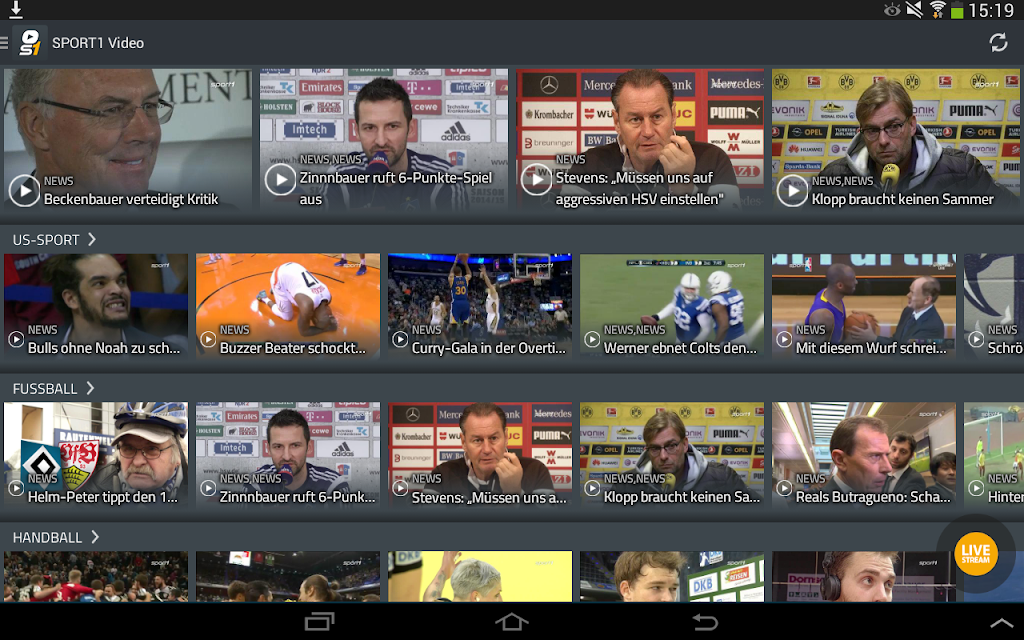Click play icon on Klopp braucht keinen Sammer
The height and width of the screenshot is (640, 1024).
(x=793, y=191)
